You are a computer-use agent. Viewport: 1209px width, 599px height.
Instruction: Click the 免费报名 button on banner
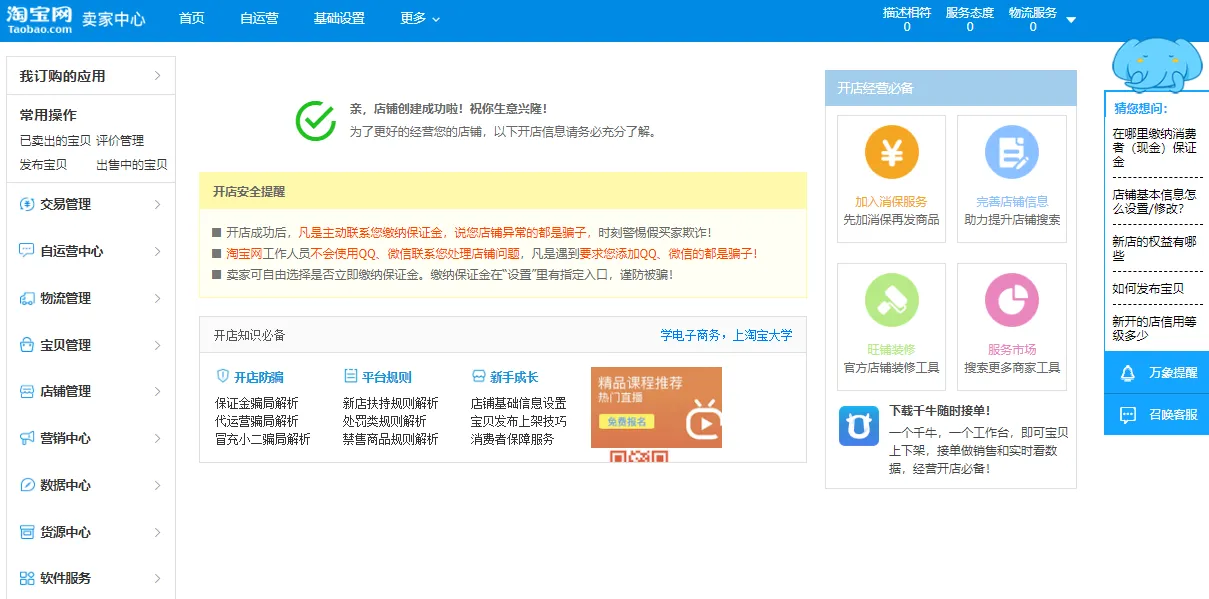(627, 421)
